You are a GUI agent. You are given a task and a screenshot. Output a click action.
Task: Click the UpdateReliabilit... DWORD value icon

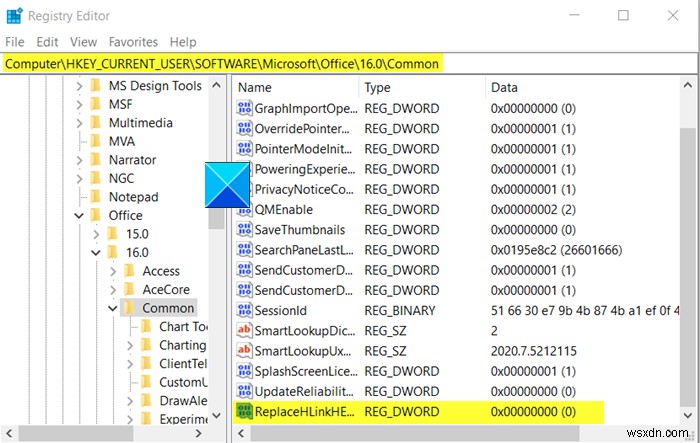tap(244, 391)
